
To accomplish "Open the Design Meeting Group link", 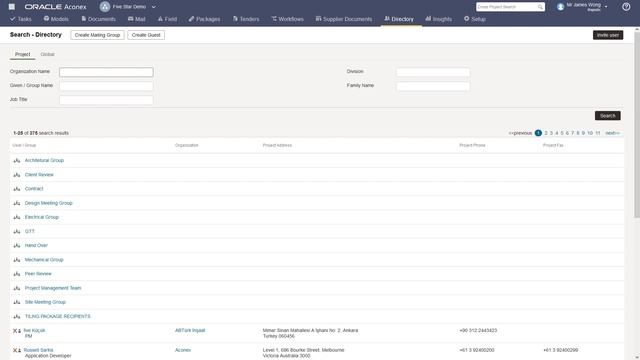I will pos(49,203).
